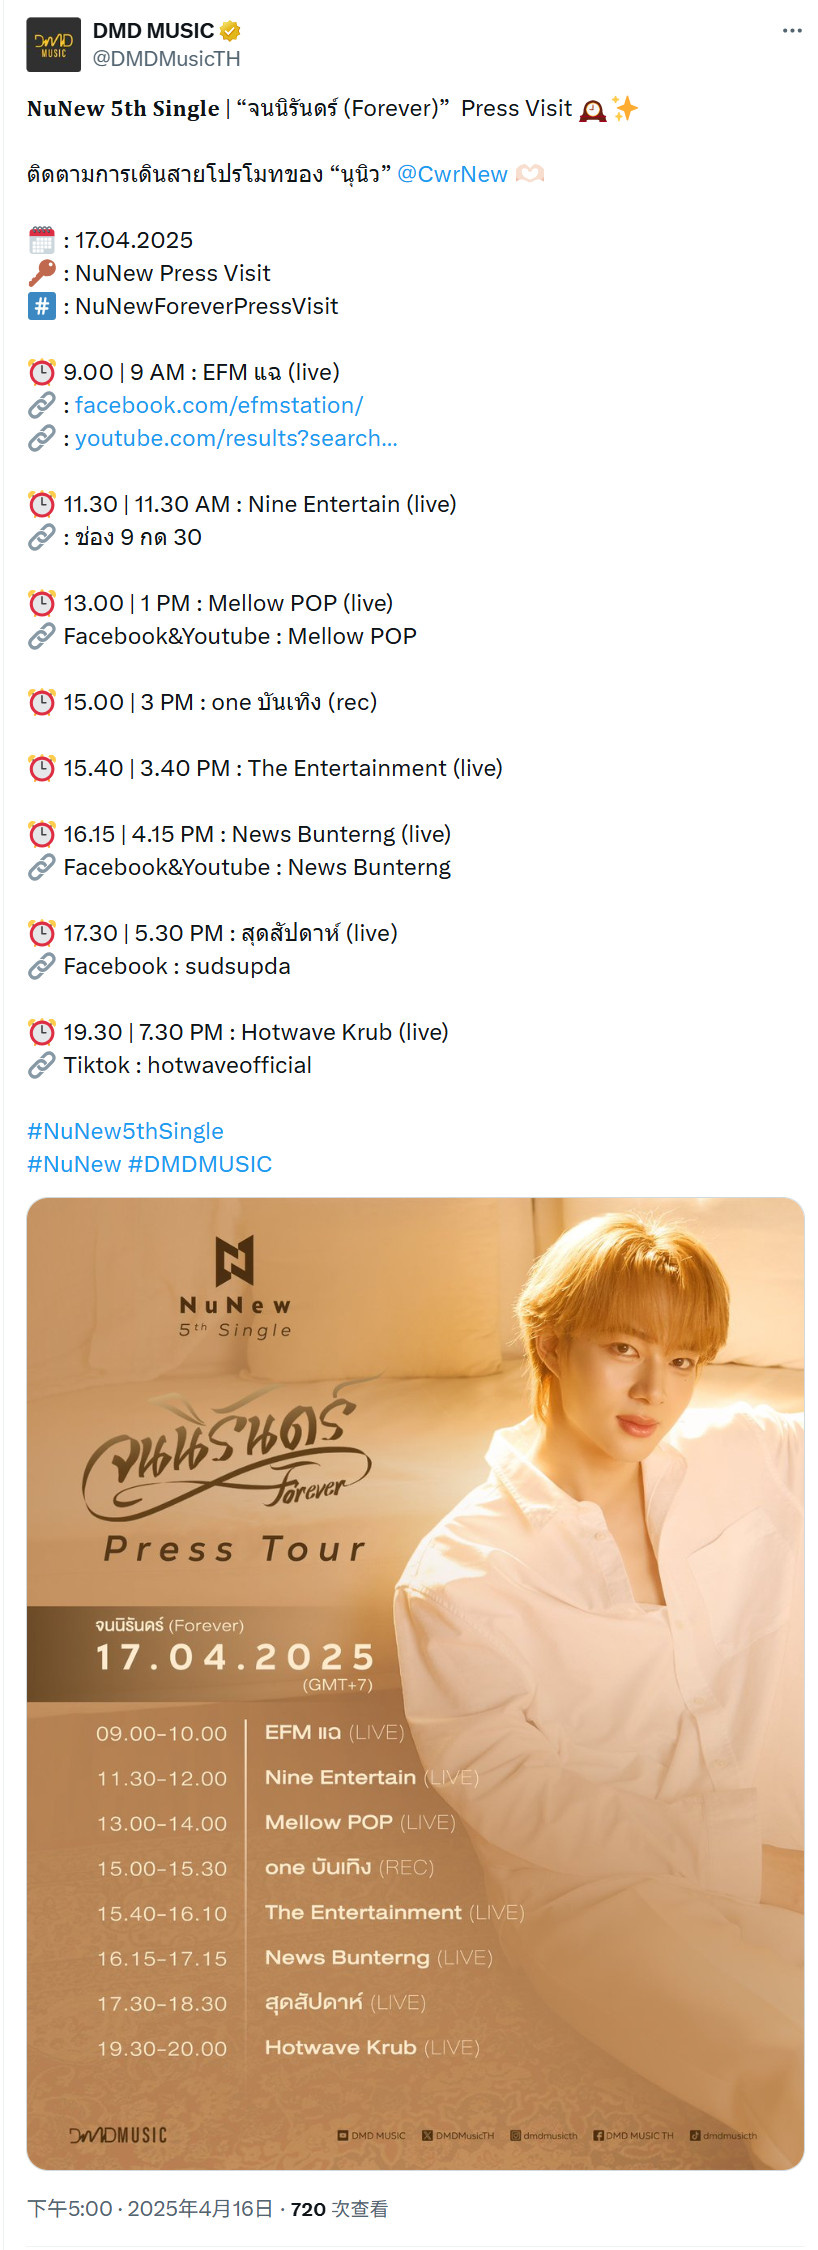818x2250 pixels.
Task: Click the NuNew logo on poster
Action: click(235, 1286)
